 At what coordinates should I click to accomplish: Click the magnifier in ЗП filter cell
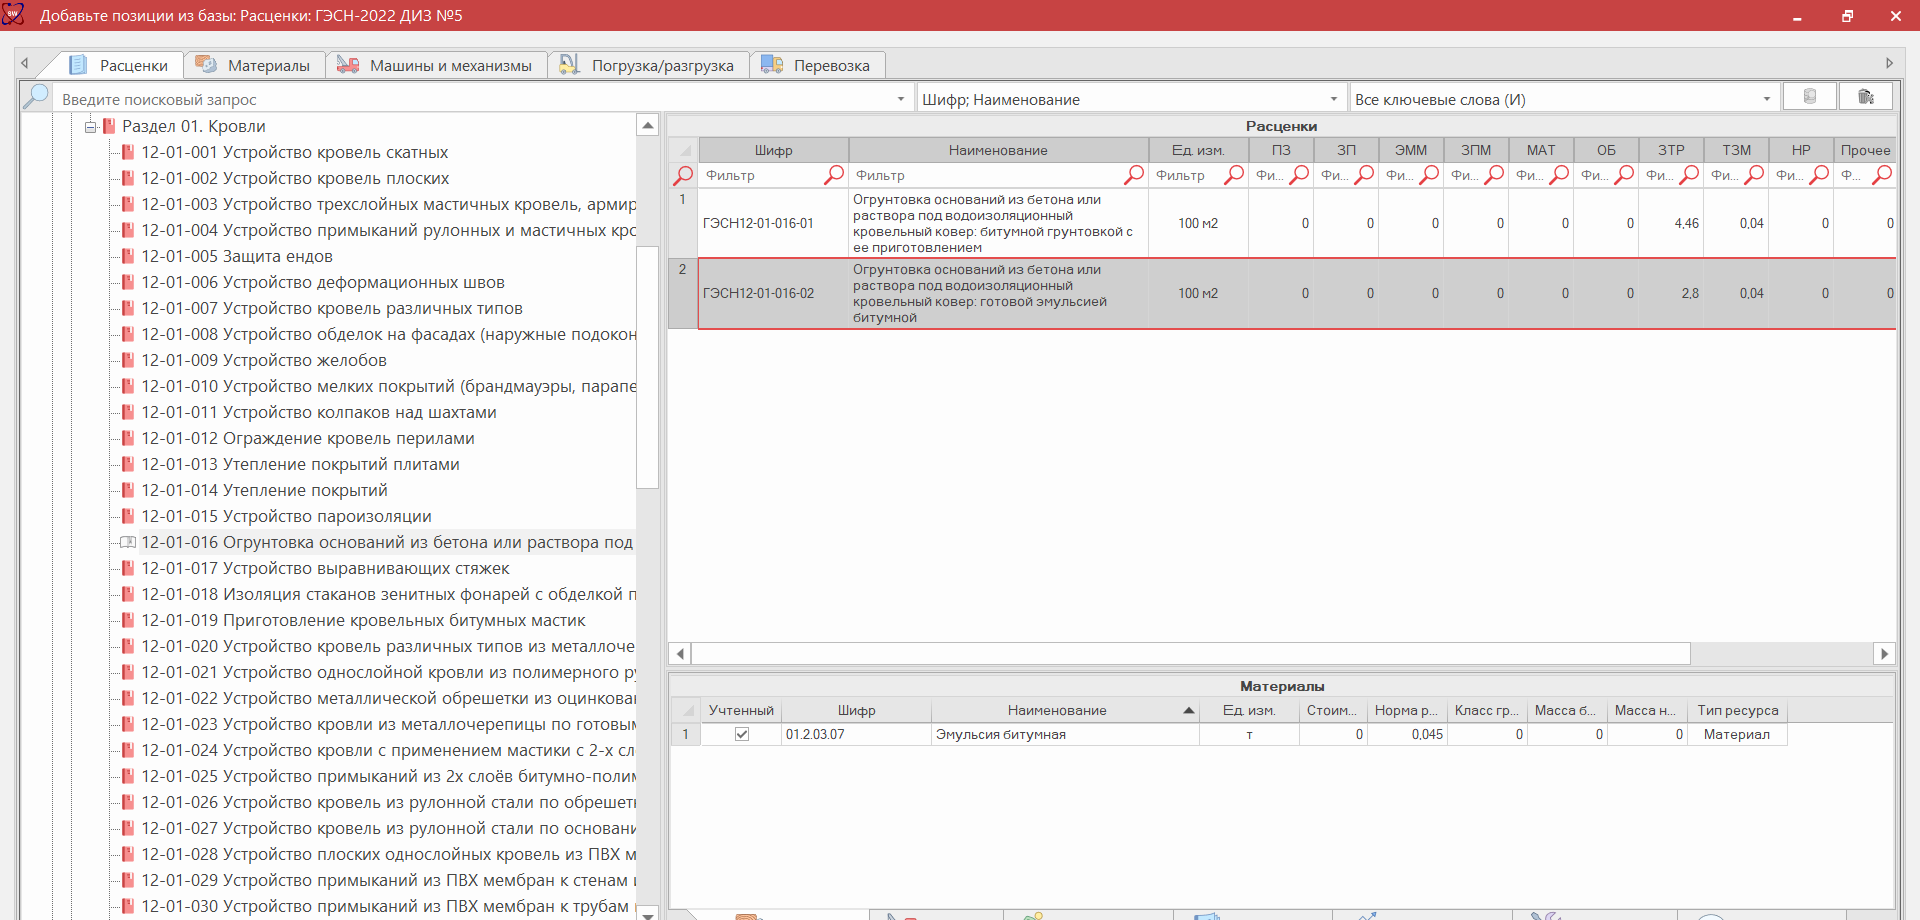(x=1365, y=174)
